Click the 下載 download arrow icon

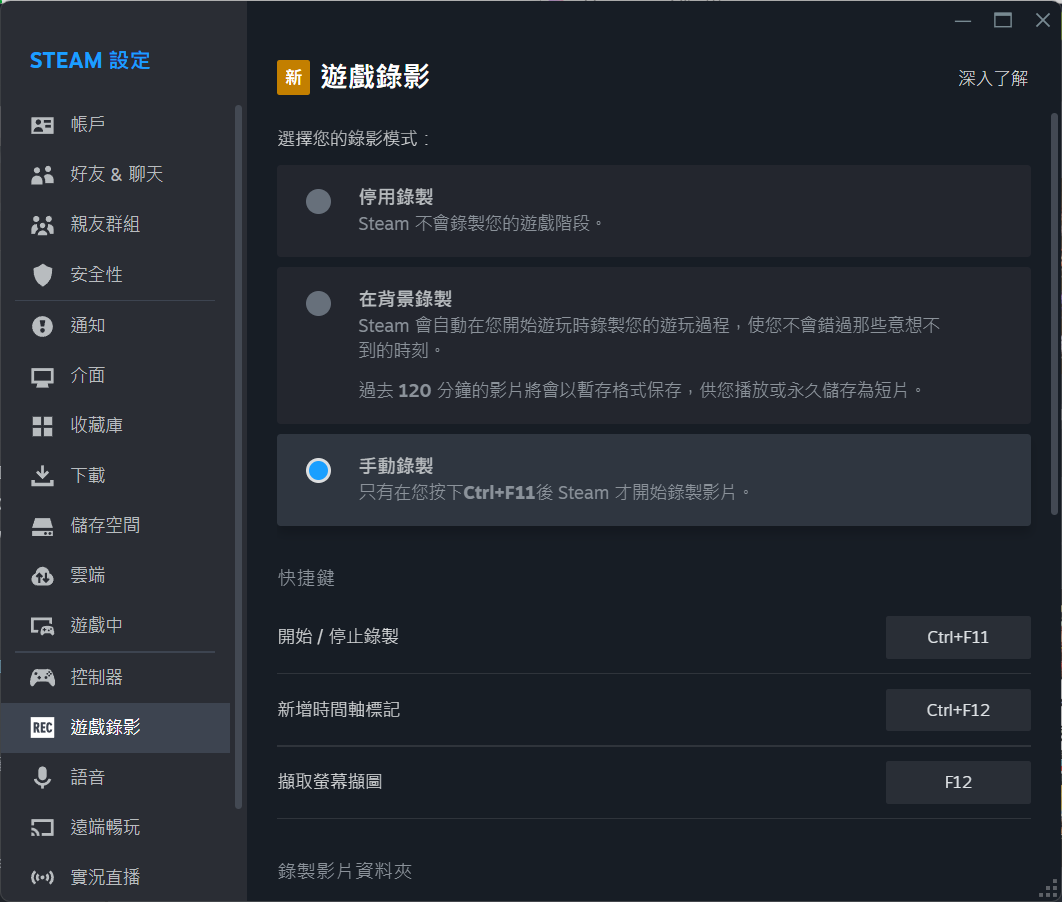coord(42,475)
